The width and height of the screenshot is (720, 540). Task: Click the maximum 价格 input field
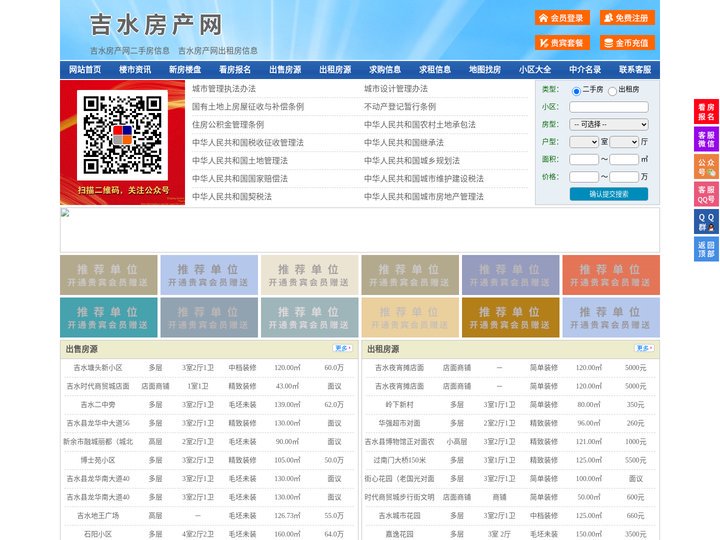[x=624, y=177]
